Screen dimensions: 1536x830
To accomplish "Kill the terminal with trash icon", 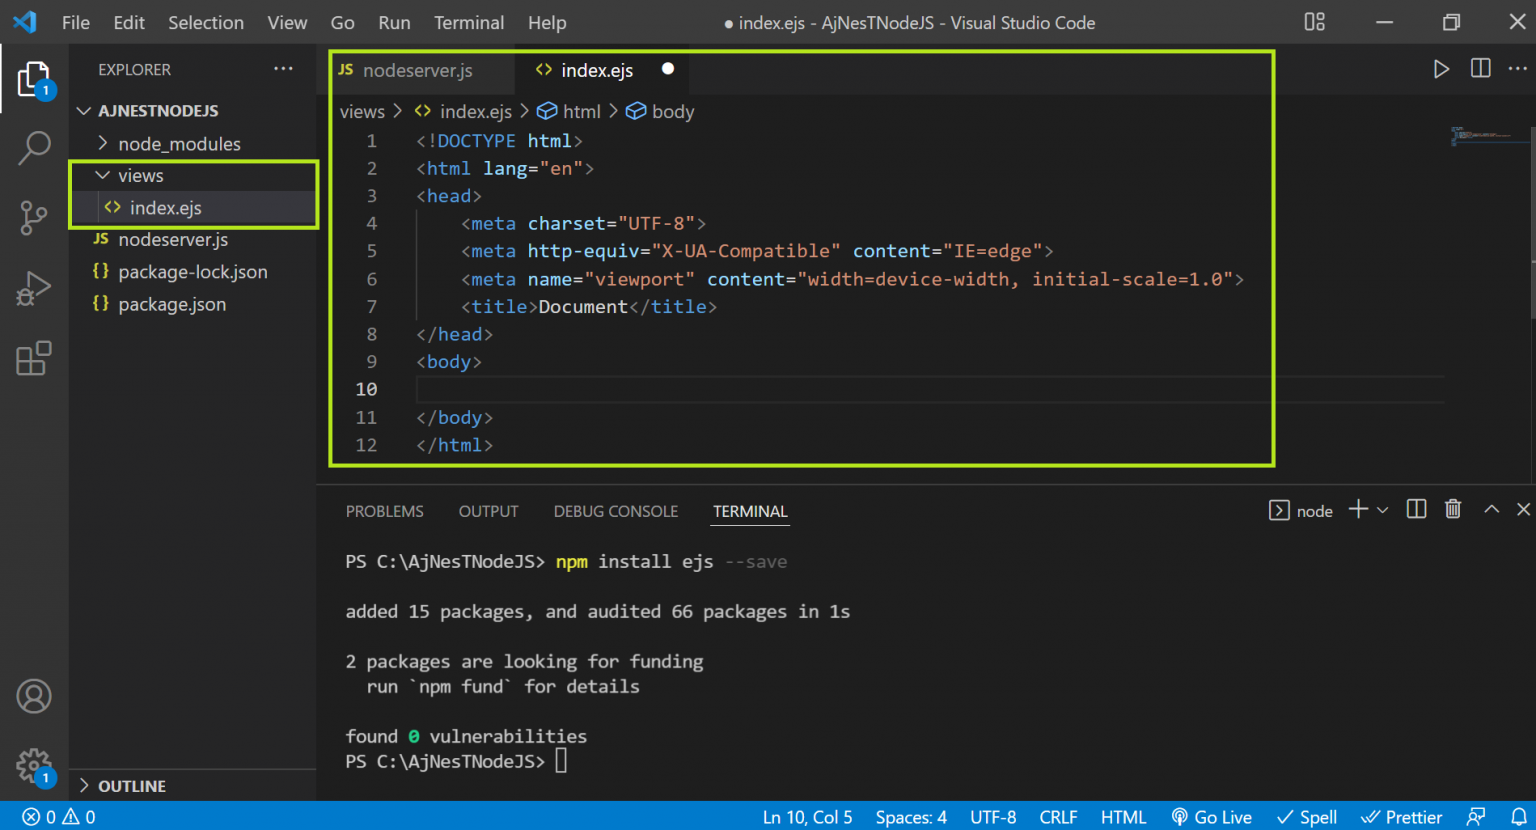I will click(x=1453, y=510).
